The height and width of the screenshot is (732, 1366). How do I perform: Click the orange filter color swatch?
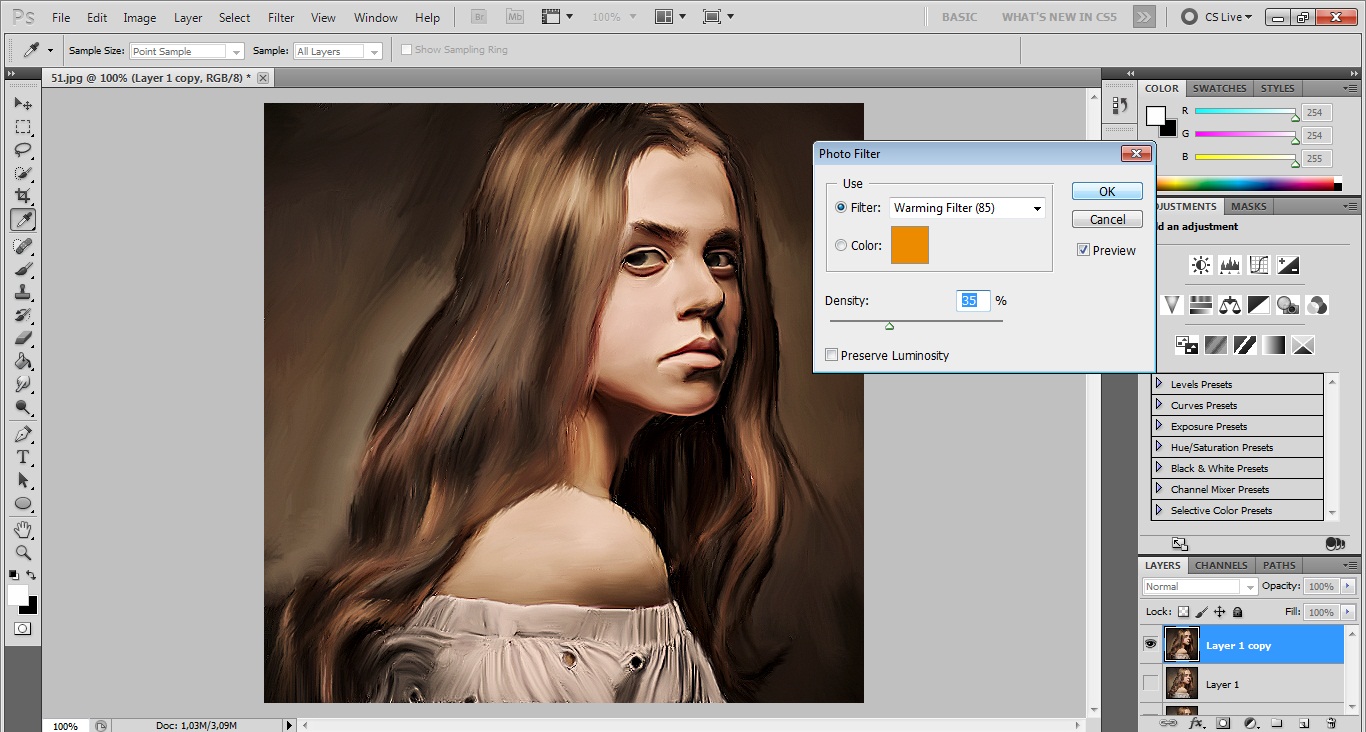[909, 245]
